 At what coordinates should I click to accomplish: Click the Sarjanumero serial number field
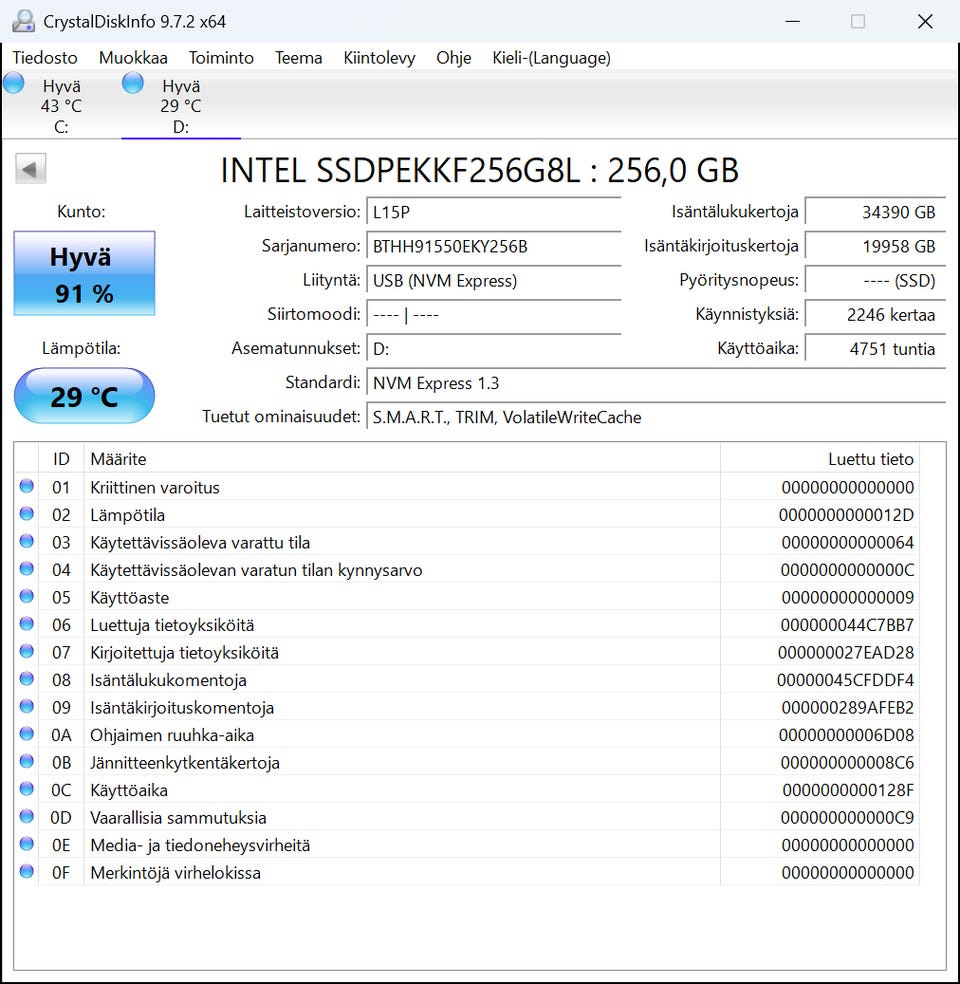(x=493, y=246)
